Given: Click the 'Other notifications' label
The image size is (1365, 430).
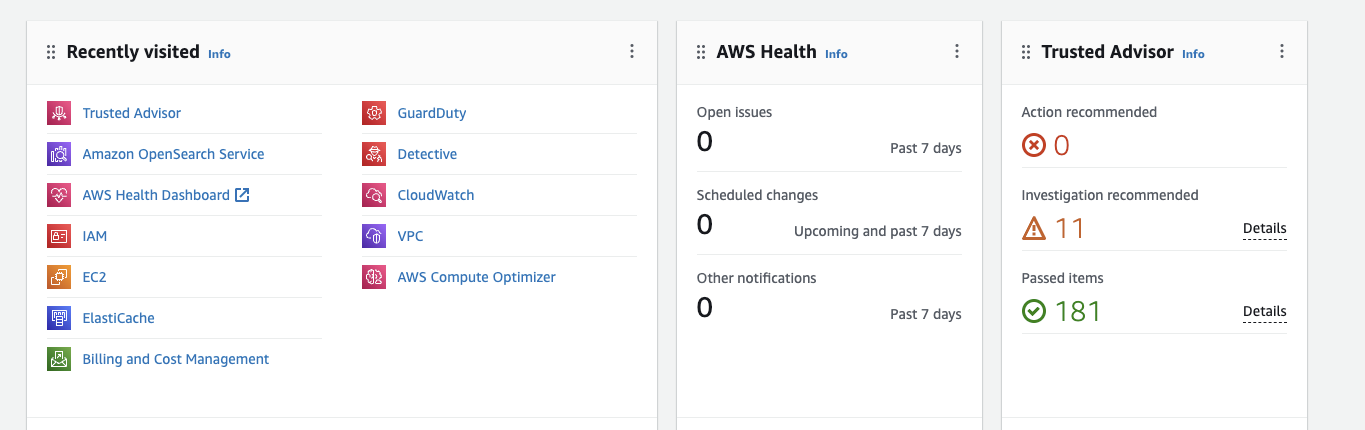Looking at the screenshot, I should (x=756, y=278).
